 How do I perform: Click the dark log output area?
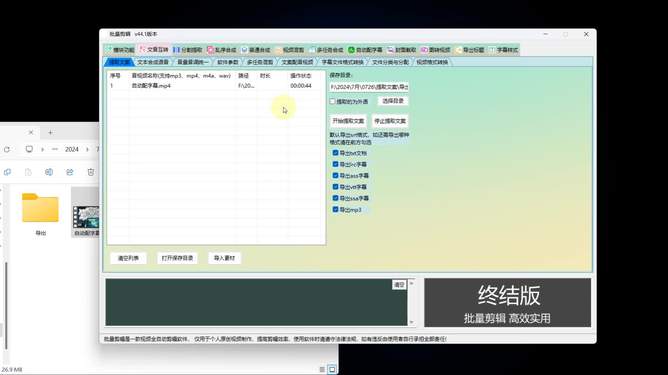pos(256,303)
